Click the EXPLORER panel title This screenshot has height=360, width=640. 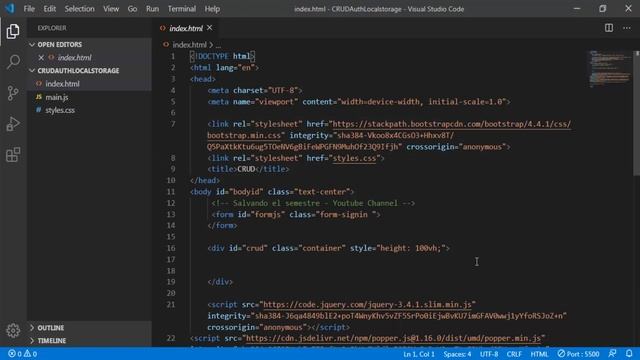52,28
